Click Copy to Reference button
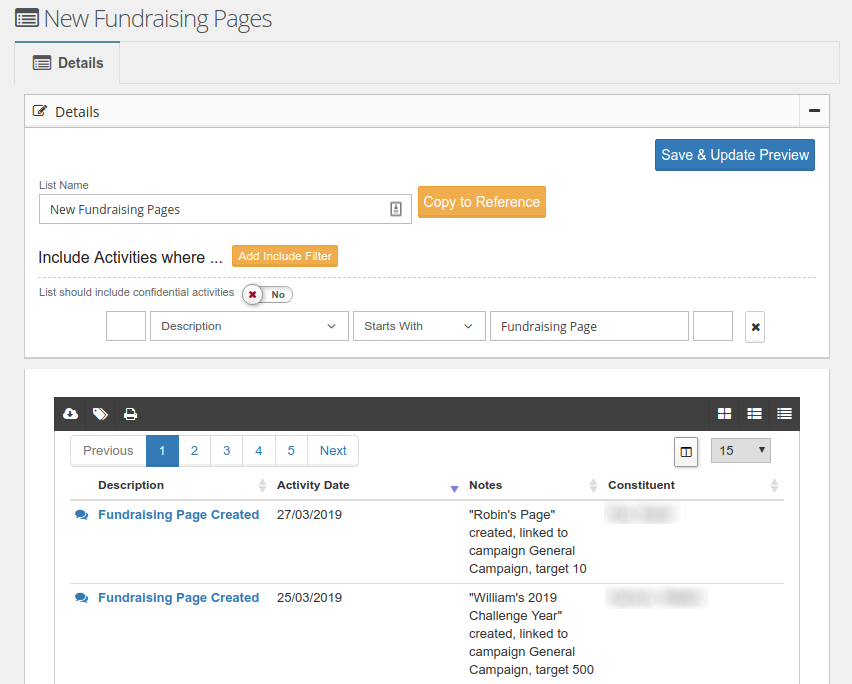The image size is (852, 684). coord(481,202)
